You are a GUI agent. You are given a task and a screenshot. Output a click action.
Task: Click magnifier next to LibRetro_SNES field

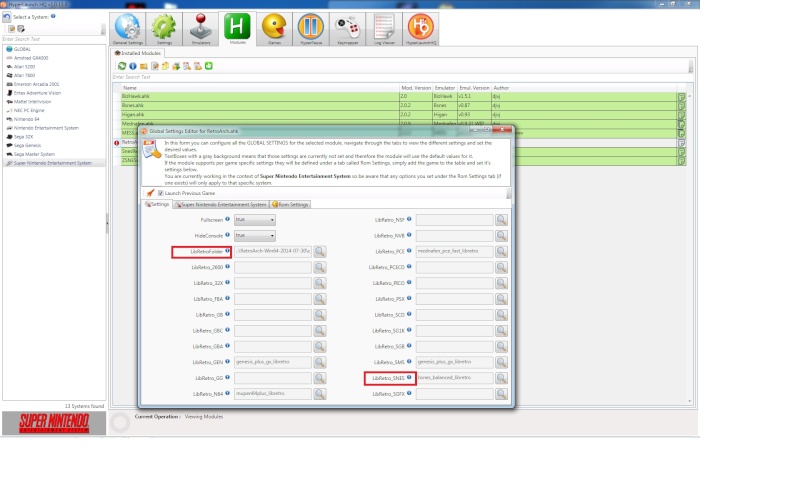click(x=502, y=378)
